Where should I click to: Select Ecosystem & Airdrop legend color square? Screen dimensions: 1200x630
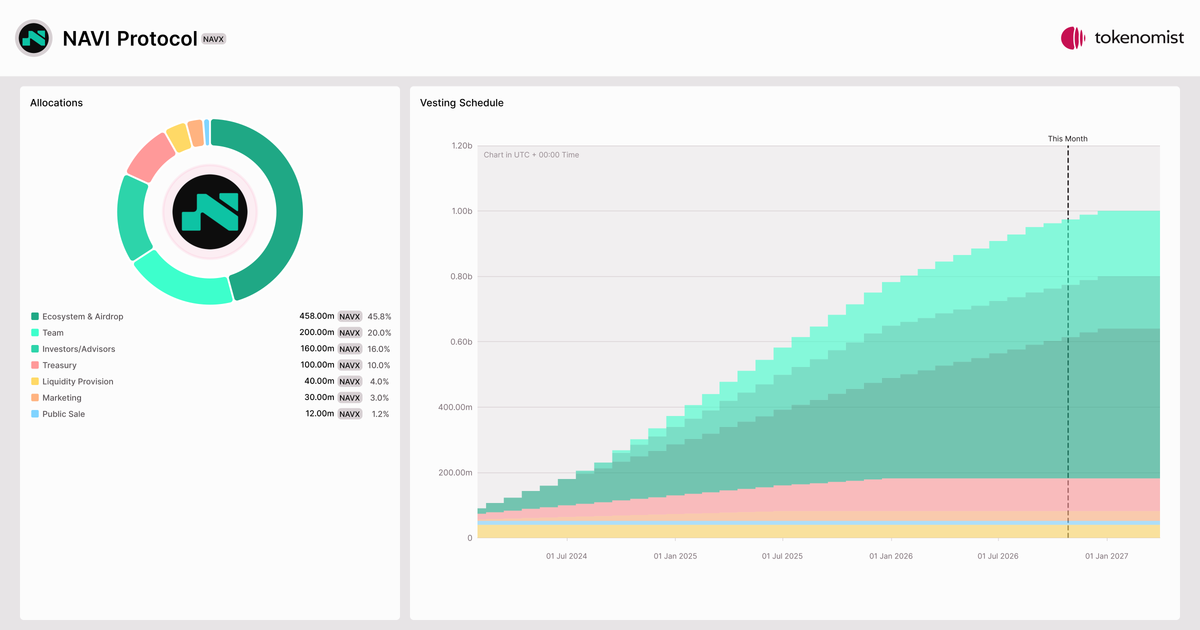click(35, 316)
